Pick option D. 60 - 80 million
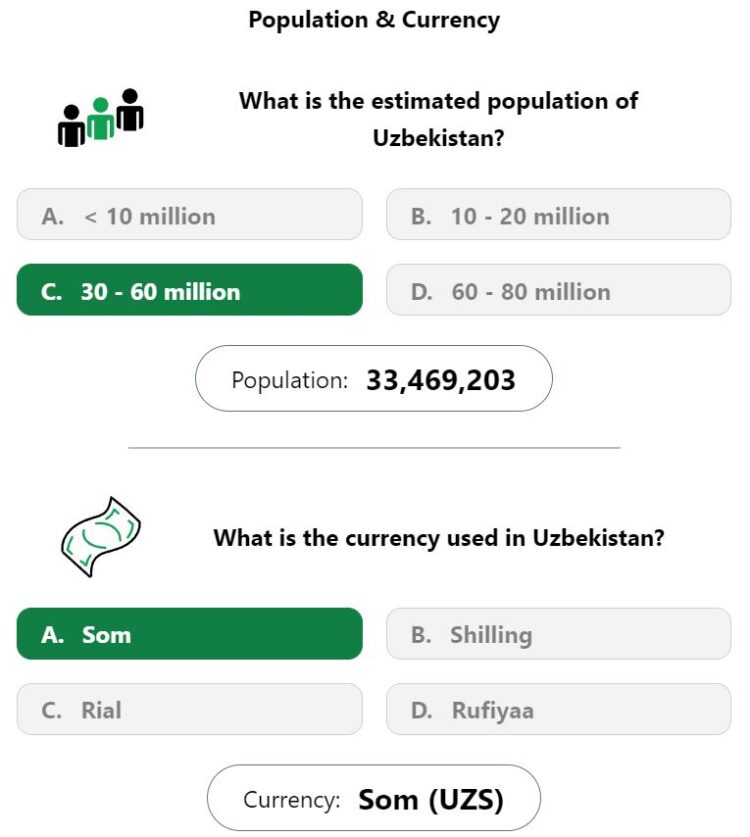Screen dimensions: 750x837 coord(558,290)
